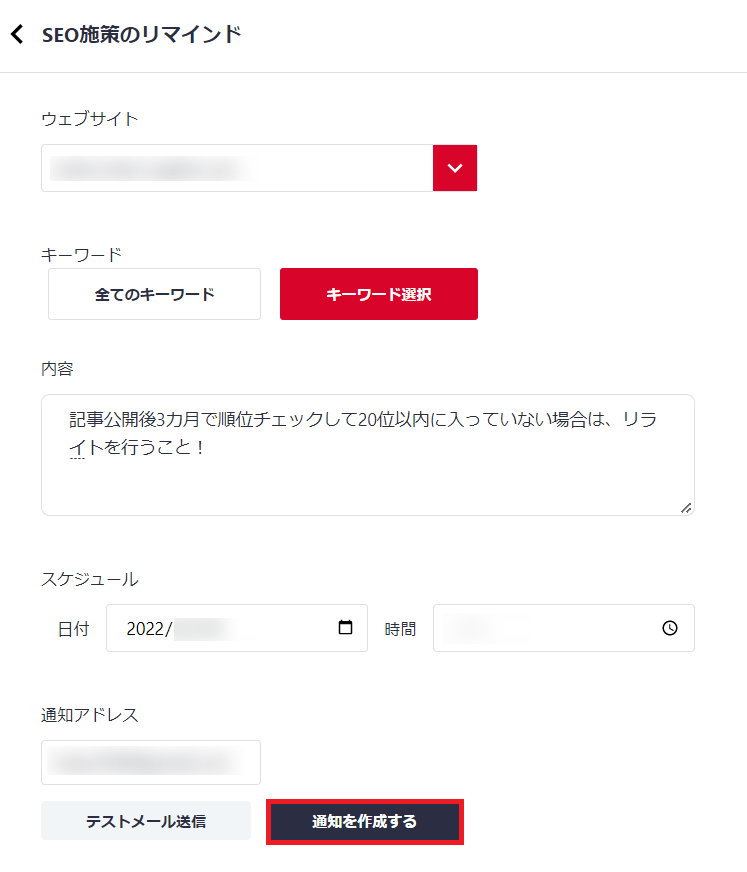Image resolution: width=747 pixels, height=872 pixels.
Task: Click the スケジュール section label
Action: 90,579
